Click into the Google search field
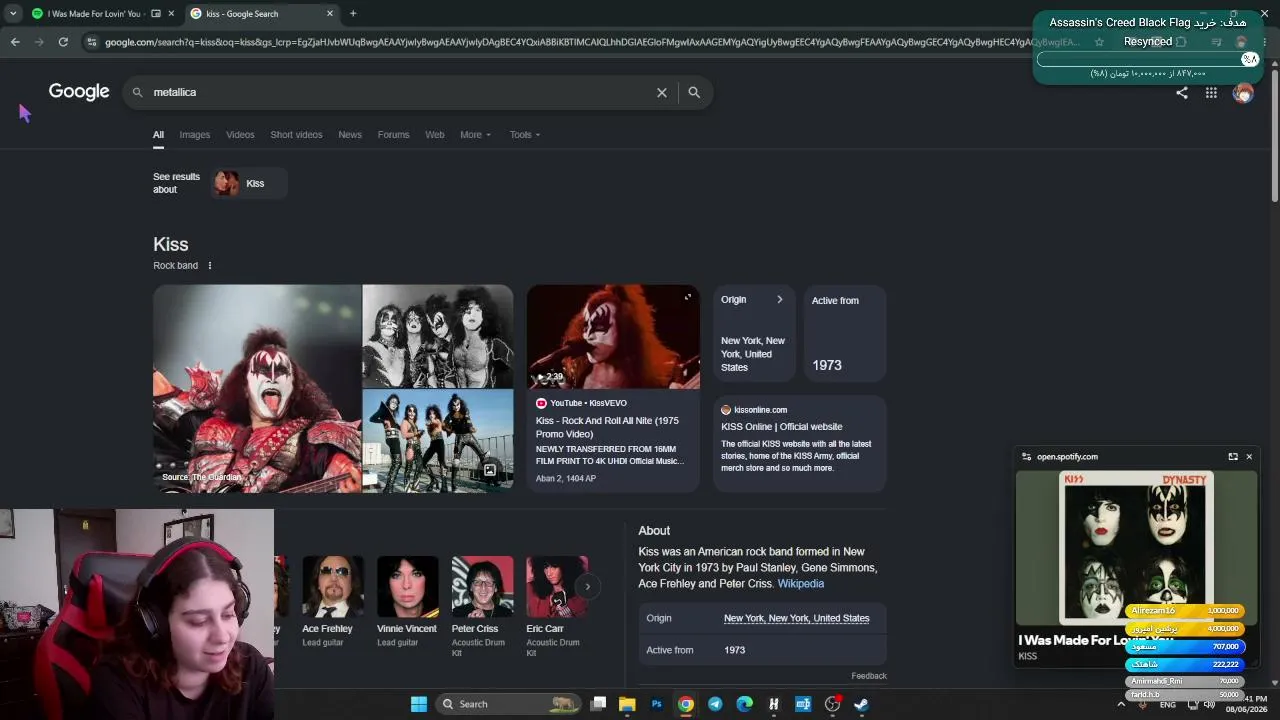 tap(400, 92)
